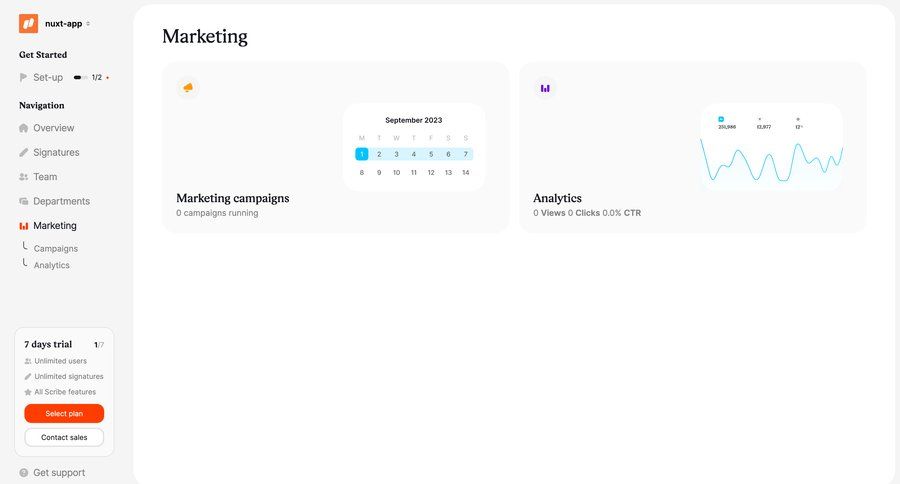900x484 pixels.
Task: Click the Set-up flag icon
Action: coord(24,77)
